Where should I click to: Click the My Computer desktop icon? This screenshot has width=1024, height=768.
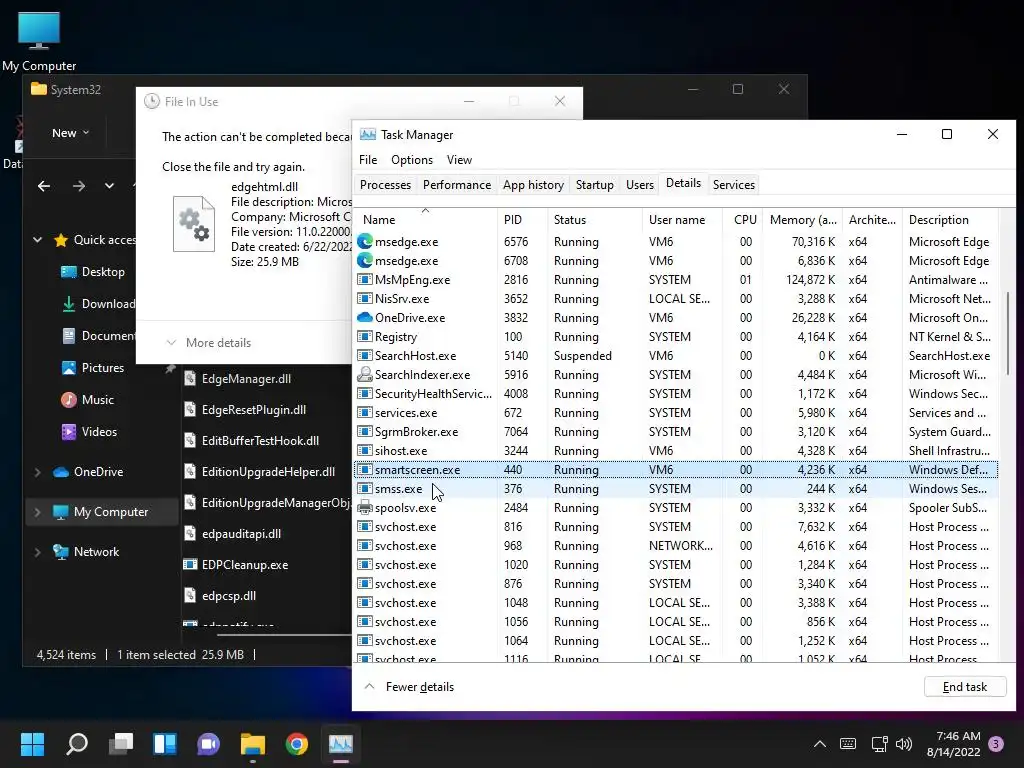(x=39, y=41)
